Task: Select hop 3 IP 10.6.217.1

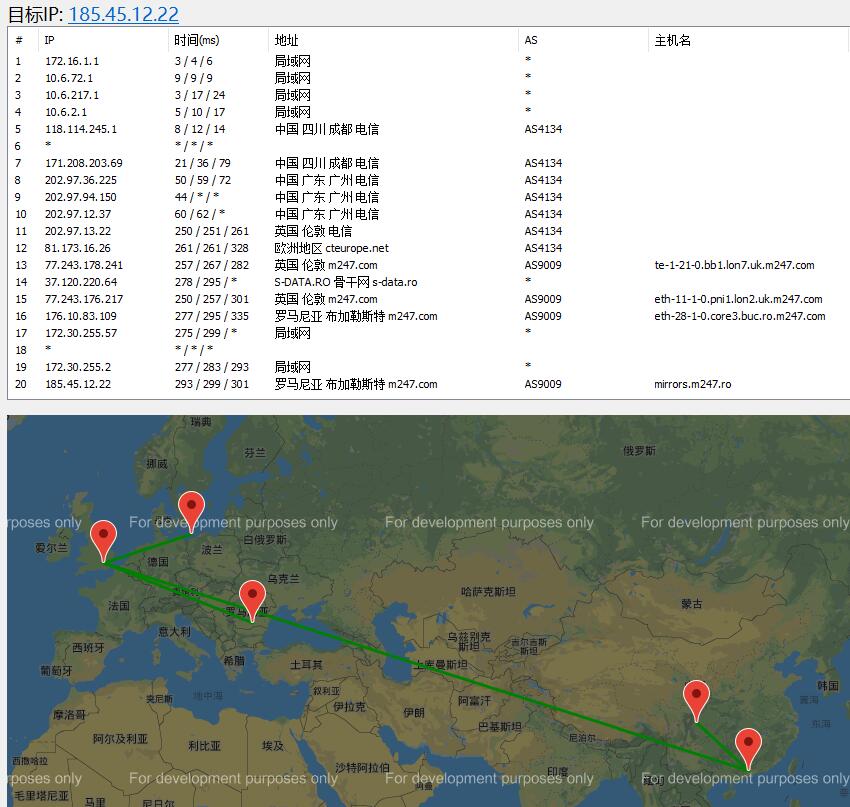Action: click(x=72, y=95)
